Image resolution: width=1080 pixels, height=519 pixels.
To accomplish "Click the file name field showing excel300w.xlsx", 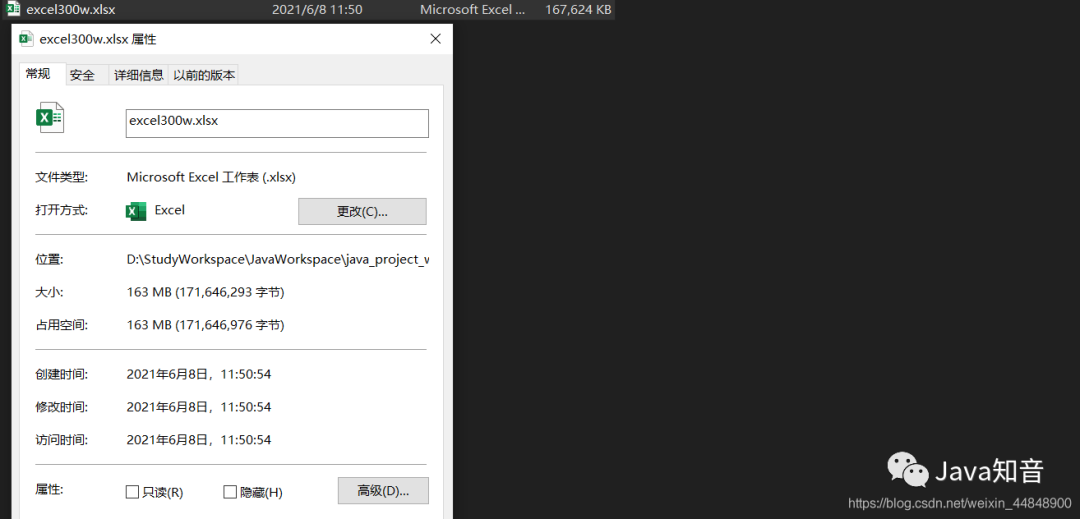I will tap(277, 123).
